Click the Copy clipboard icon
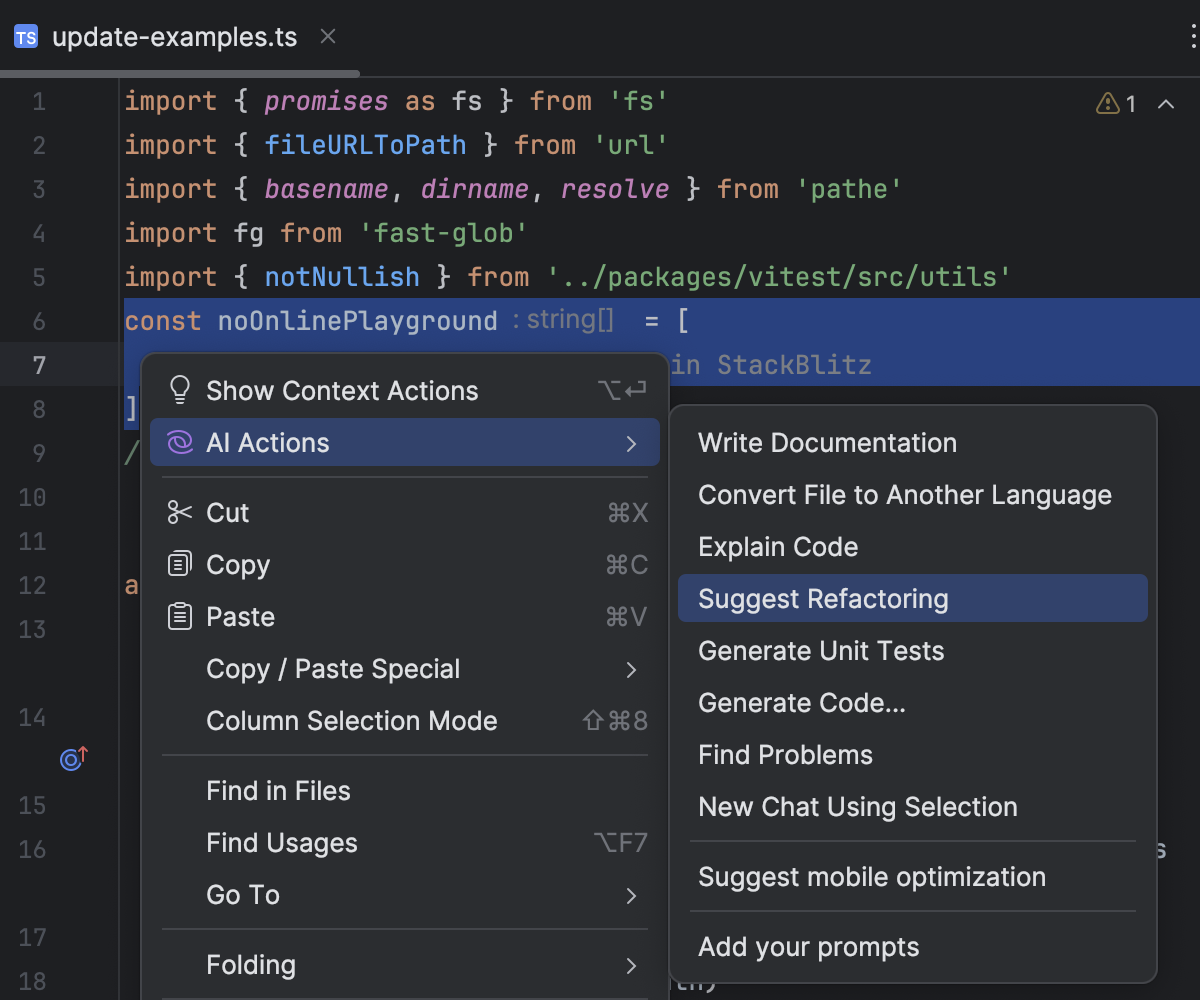The width and height of the screenshot is (1200, 1000). [180, 565]
